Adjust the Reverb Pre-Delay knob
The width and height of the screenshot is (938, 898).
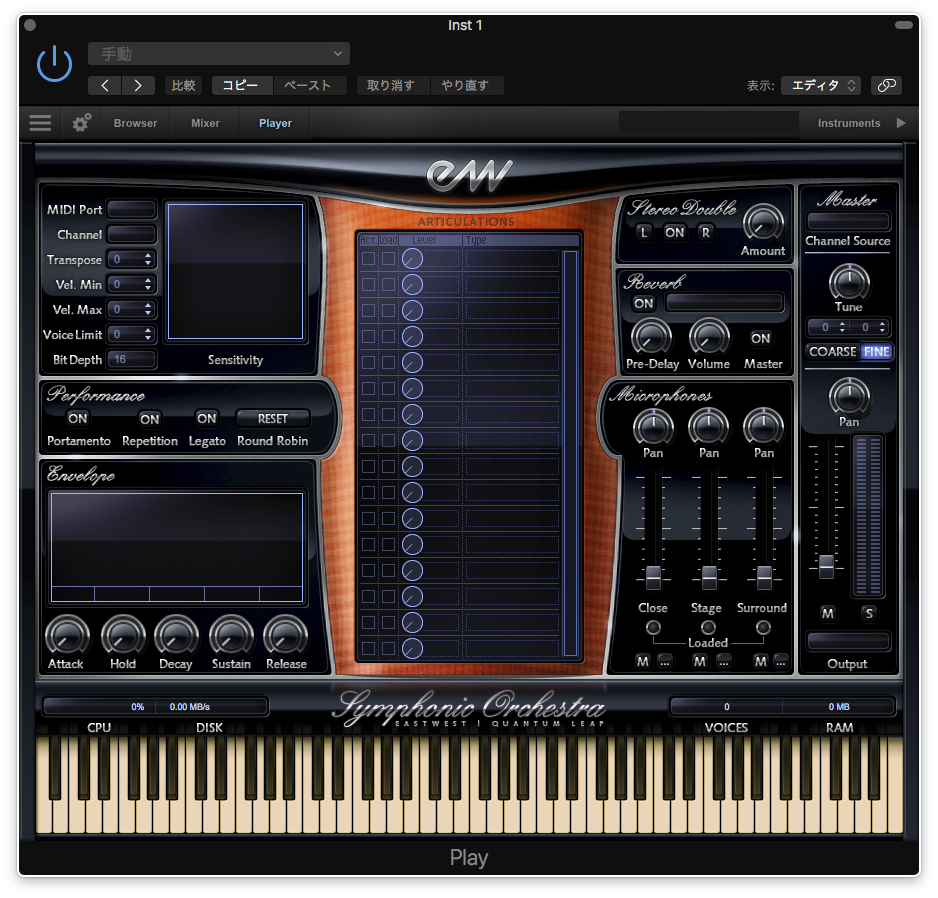point(651,337)
